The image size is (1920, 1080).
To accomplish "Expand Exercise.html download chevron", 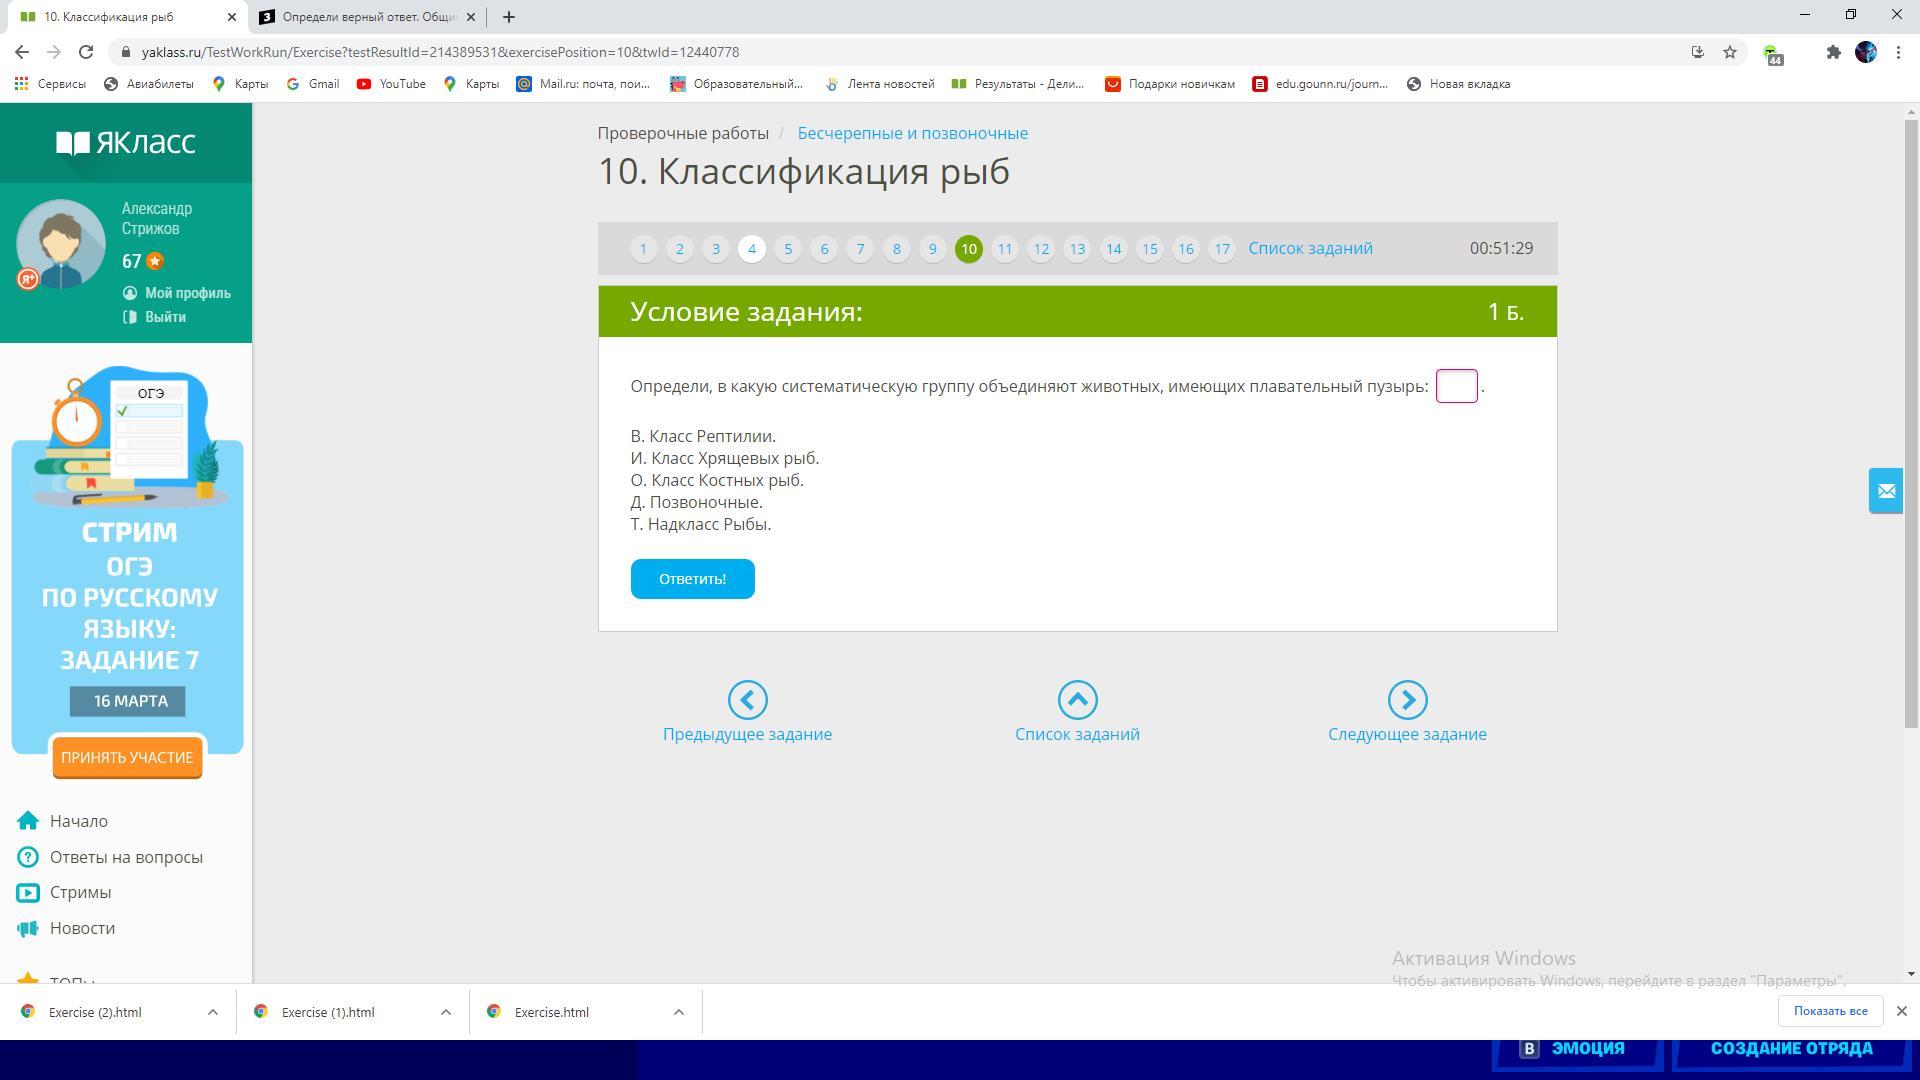I will [678, 1012].
